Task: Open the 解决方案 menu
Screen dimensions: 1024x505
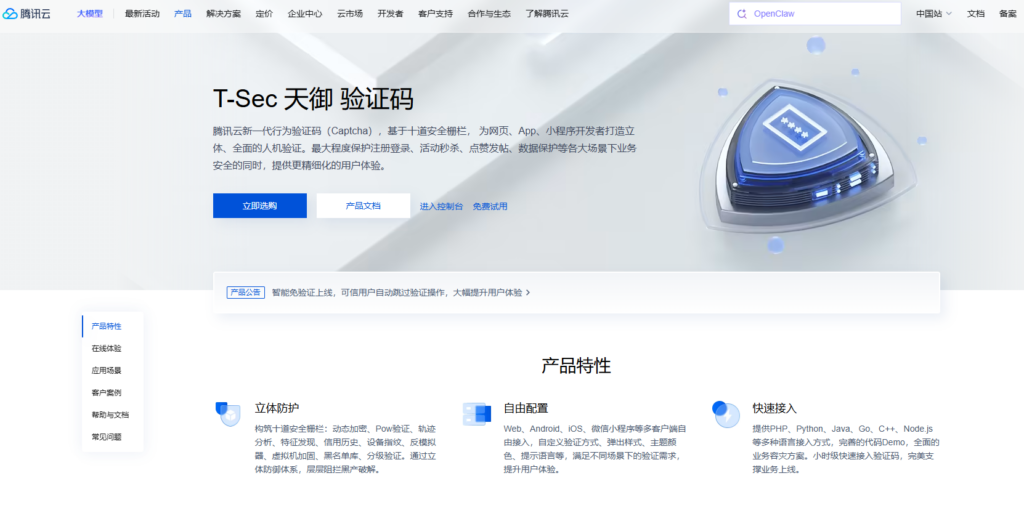Action: [x=223, y=14]
